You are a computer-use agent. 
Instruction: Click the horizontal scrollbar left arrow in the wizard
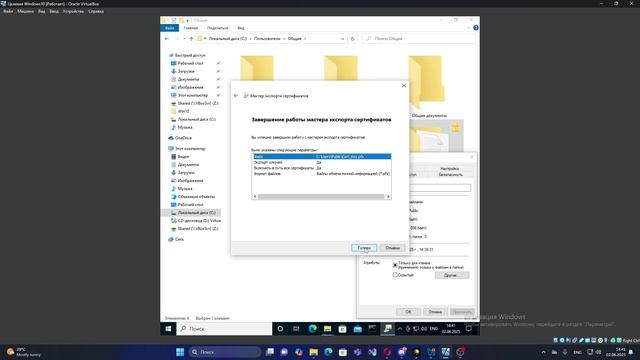pyautogui.click(x=255, y=196)
